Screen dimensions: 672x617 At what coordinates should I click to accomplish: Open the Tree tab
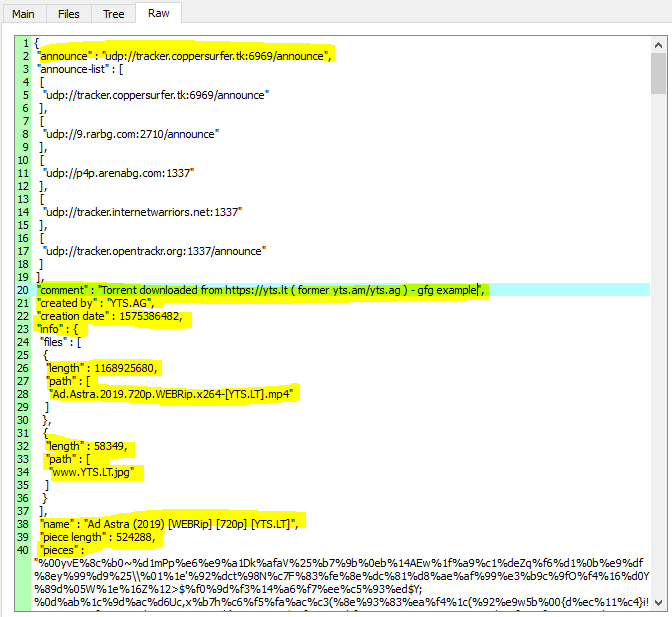coord(114,14)
